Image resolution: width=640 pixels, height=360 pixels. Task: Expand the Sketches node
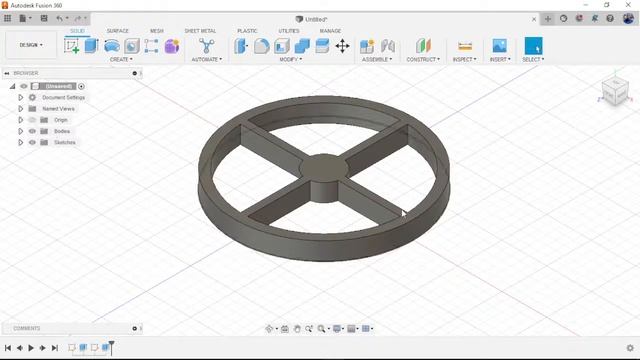(20, 142)
